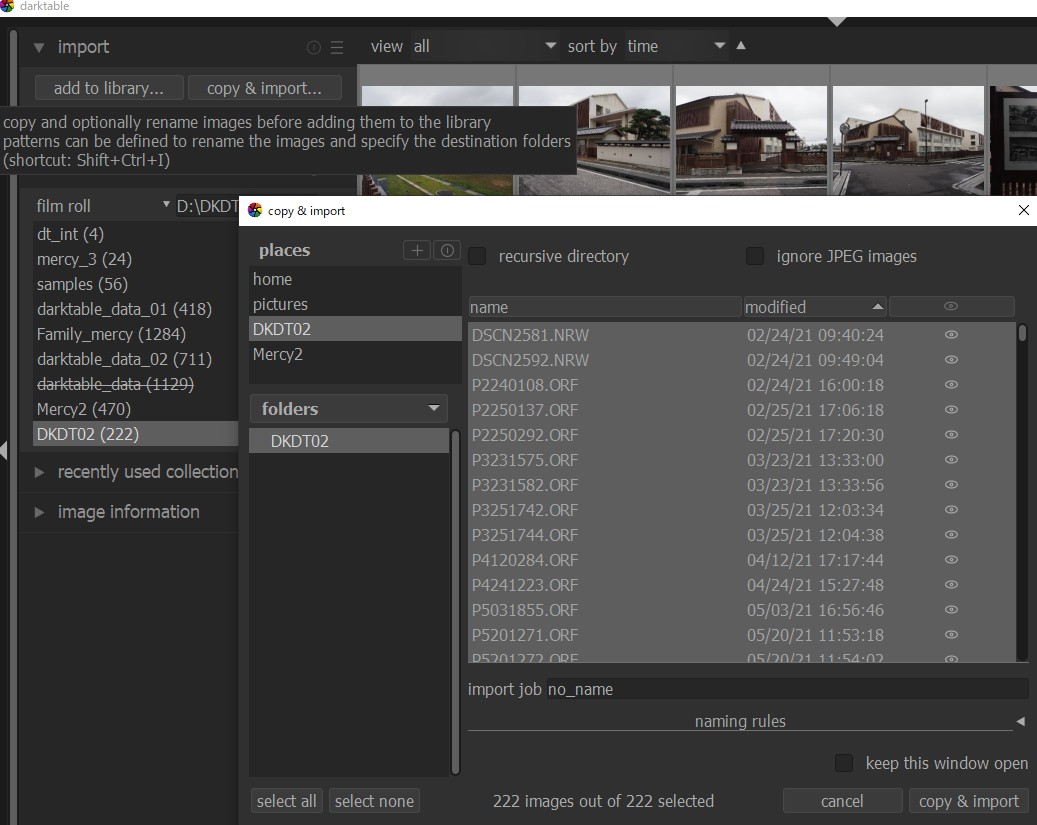The image size is (1037, 825).
Task: Show thumbnail for P3231582.ORF
Action: click(x=951, y=485)
